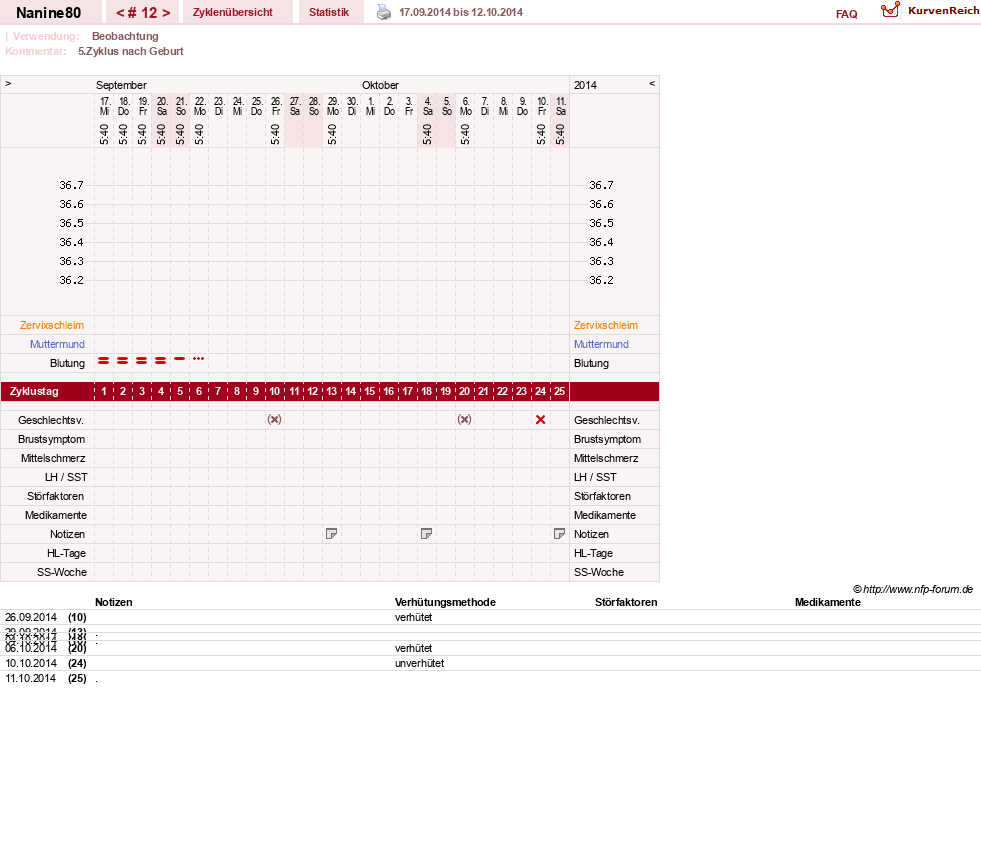This screenshot has width=981, height=861.
Task: Open the note icon on cycle day 18
Action: tap(427, 534)
